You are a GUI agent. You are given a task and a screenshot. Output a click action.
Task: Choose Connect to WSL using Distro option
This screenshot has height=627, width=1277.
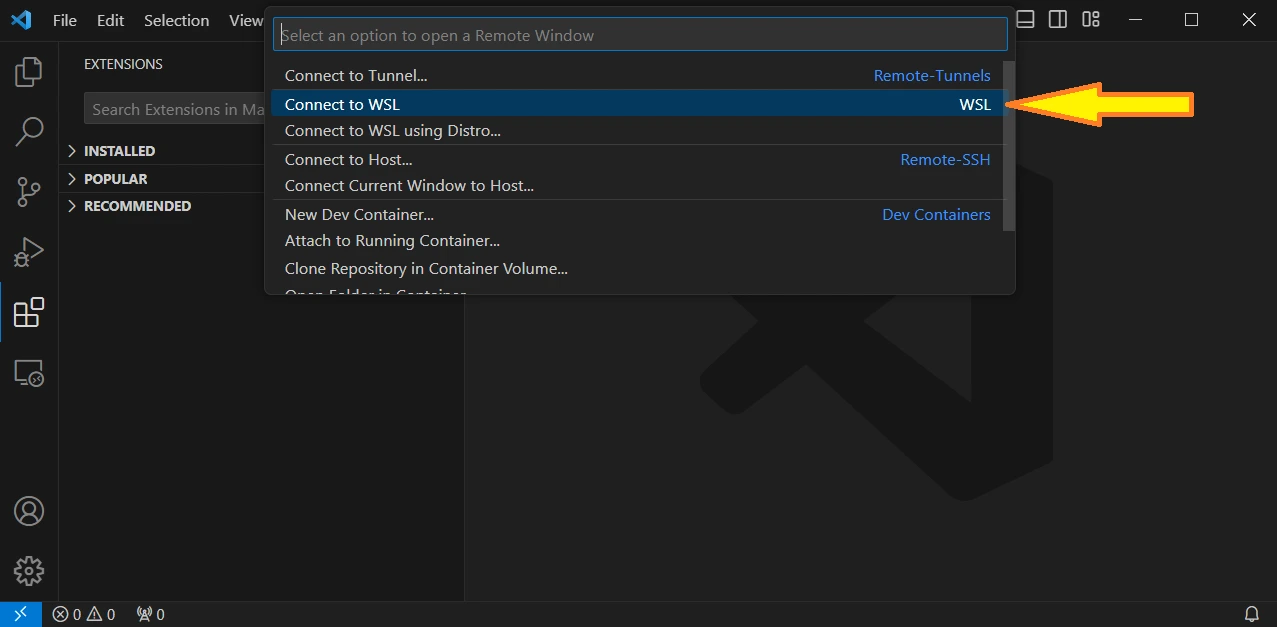click(x=637, y=130)
